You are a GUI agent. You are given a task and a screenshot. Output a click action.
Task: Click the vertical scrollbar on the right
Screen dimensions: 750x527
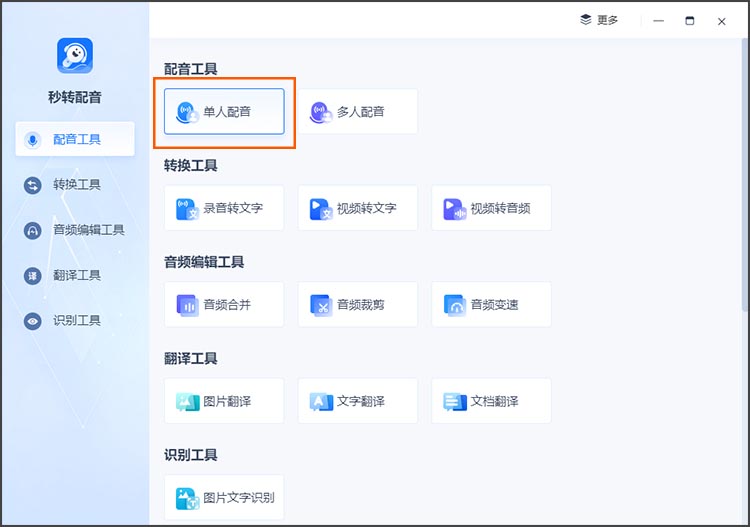pos(744,175)
